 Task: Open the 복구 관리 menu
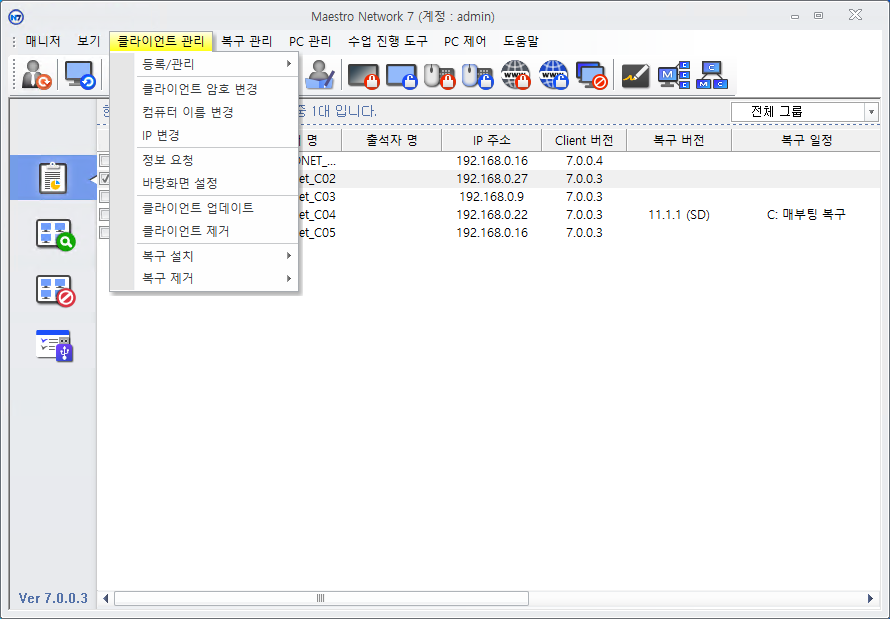click(246, 41)
